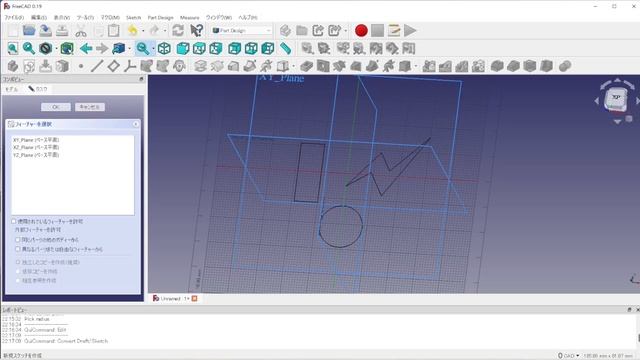Open the Measure menu

[189, 18]
